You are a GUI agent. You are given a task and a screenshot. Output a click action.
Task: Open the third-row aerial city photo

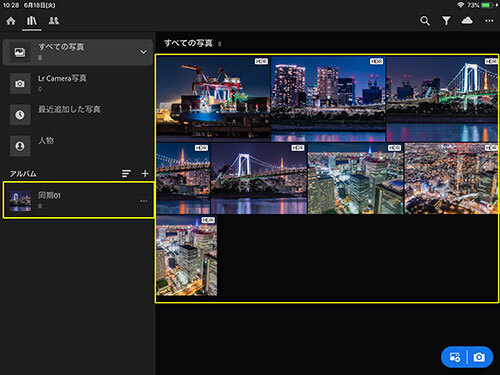(x=187, y=255)
